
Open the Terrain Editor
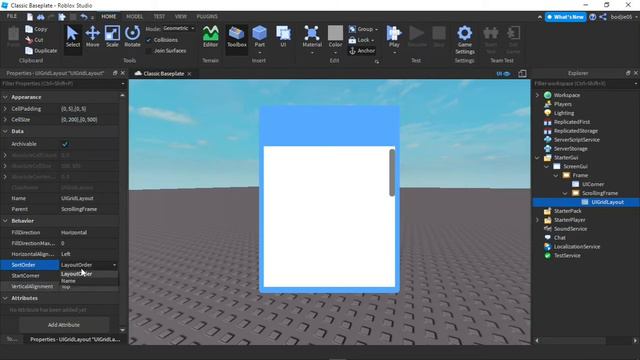pyautogui.click(x=211, y=37)
